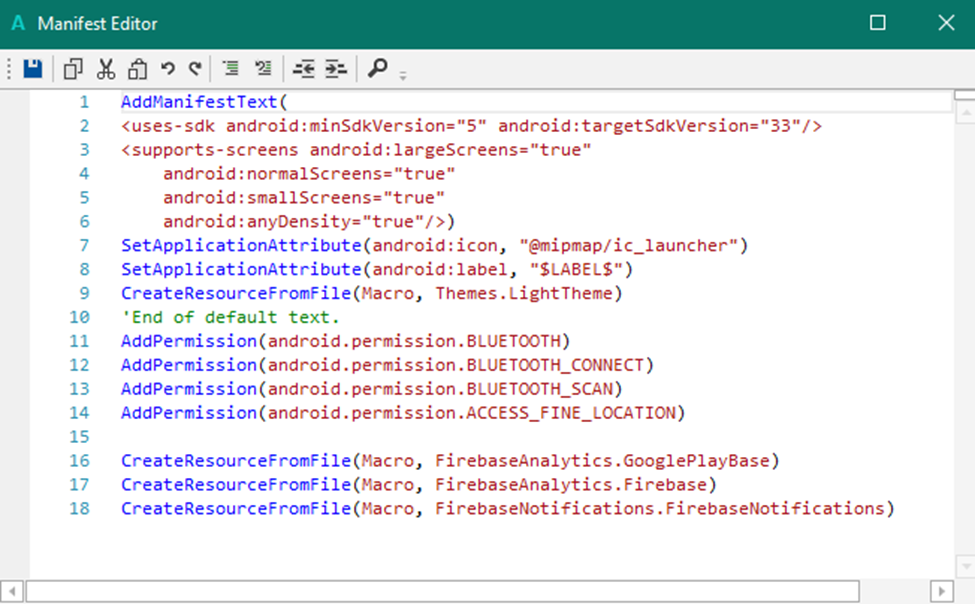
Task: Click the uses-sdk minSdkVersion line
Action: pyautogui.click(x=471, y=126)
